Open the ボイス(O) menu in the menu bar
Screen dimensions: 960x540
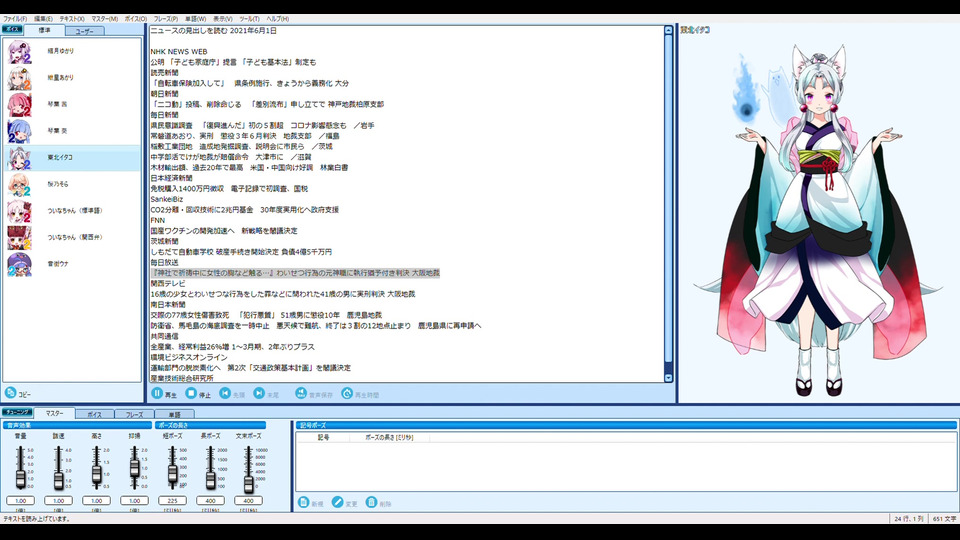pos(136,19)
